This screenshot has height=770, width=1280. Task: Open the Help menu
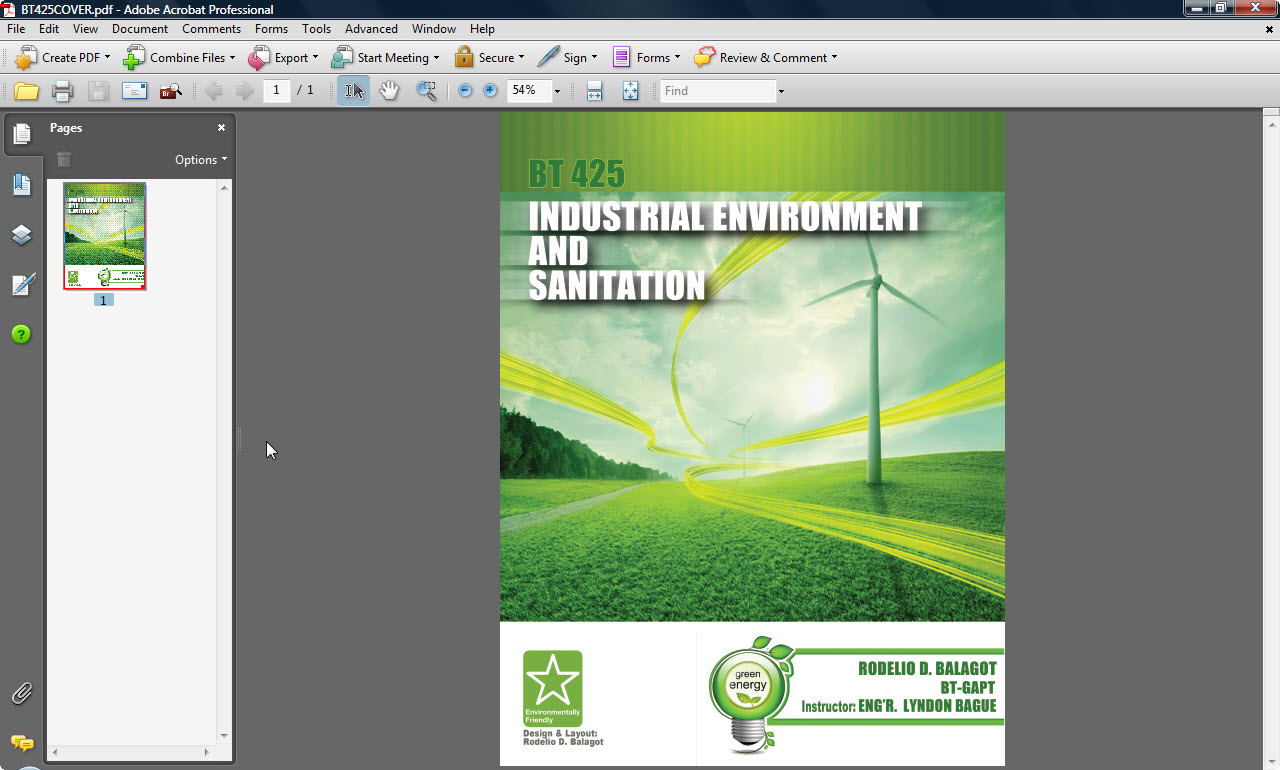pos(482,29)
